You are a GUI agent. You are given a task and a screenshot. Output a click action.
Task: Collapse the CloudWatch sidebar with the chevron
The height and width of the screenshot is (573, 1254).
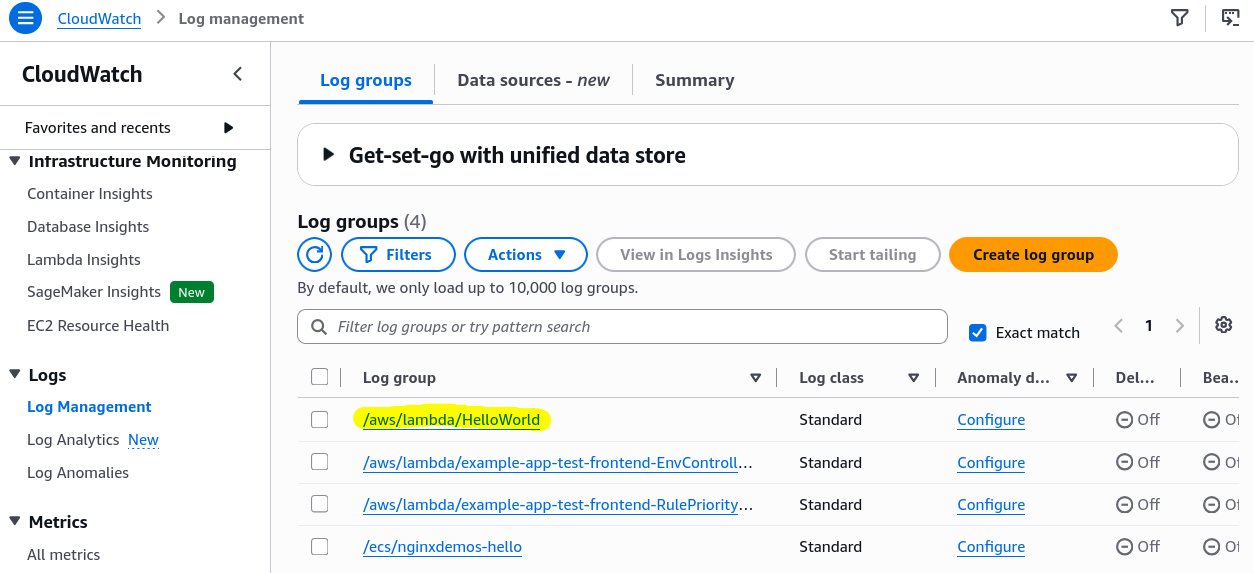(x=237, y=74)
